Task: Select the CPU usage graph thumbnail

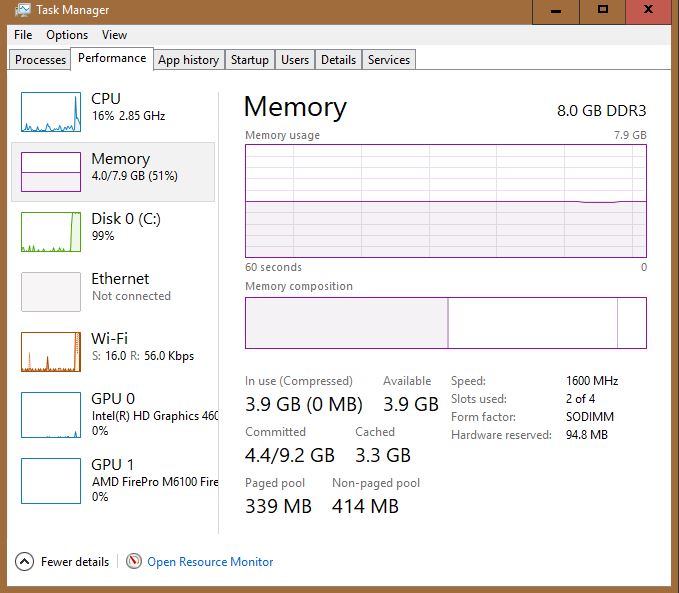Action: pyautogui.click(x=51, y=112)
